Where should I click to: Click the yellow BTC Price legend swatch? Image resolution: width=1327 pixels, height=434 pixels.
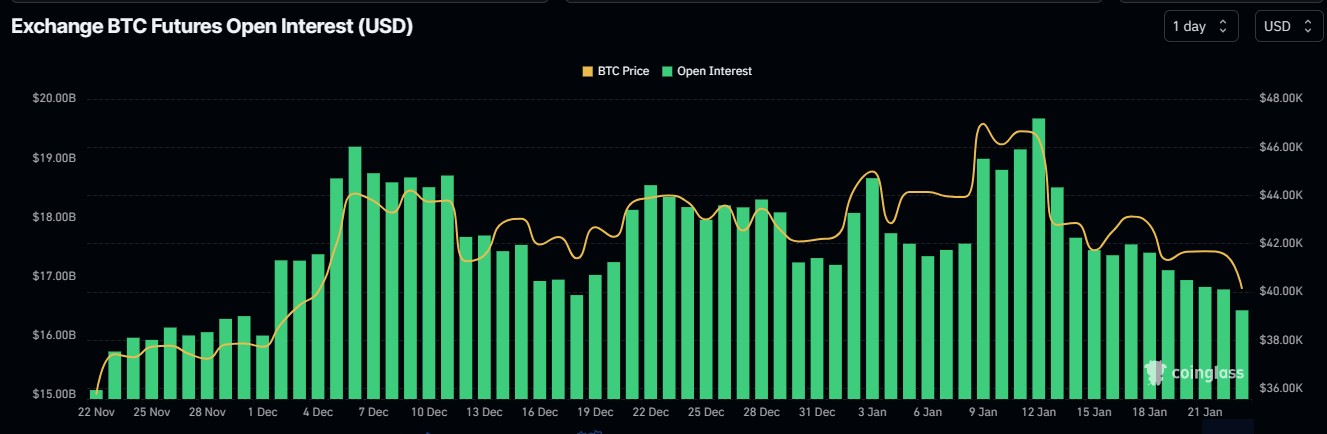pos(587,71)
